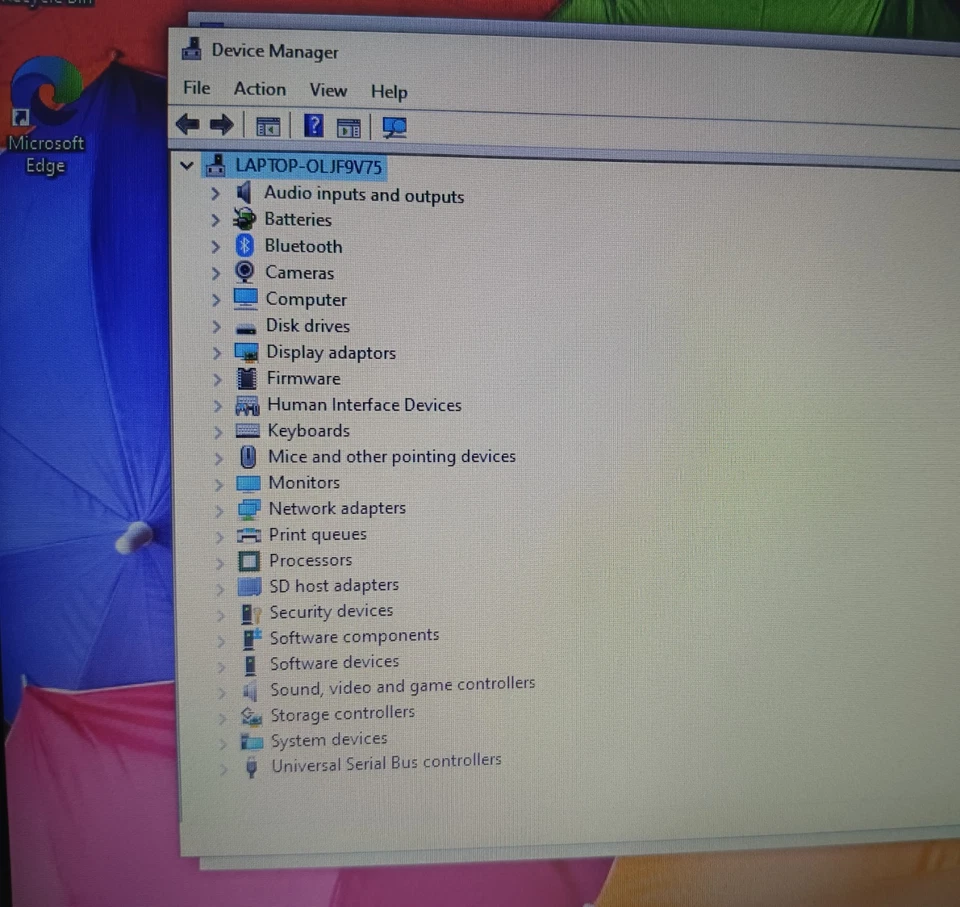Screen dimensions: 960x907
Task: Click the Show/Hide action pane toolbar icon
Action: pyautogui.click(x=348, y=126)
